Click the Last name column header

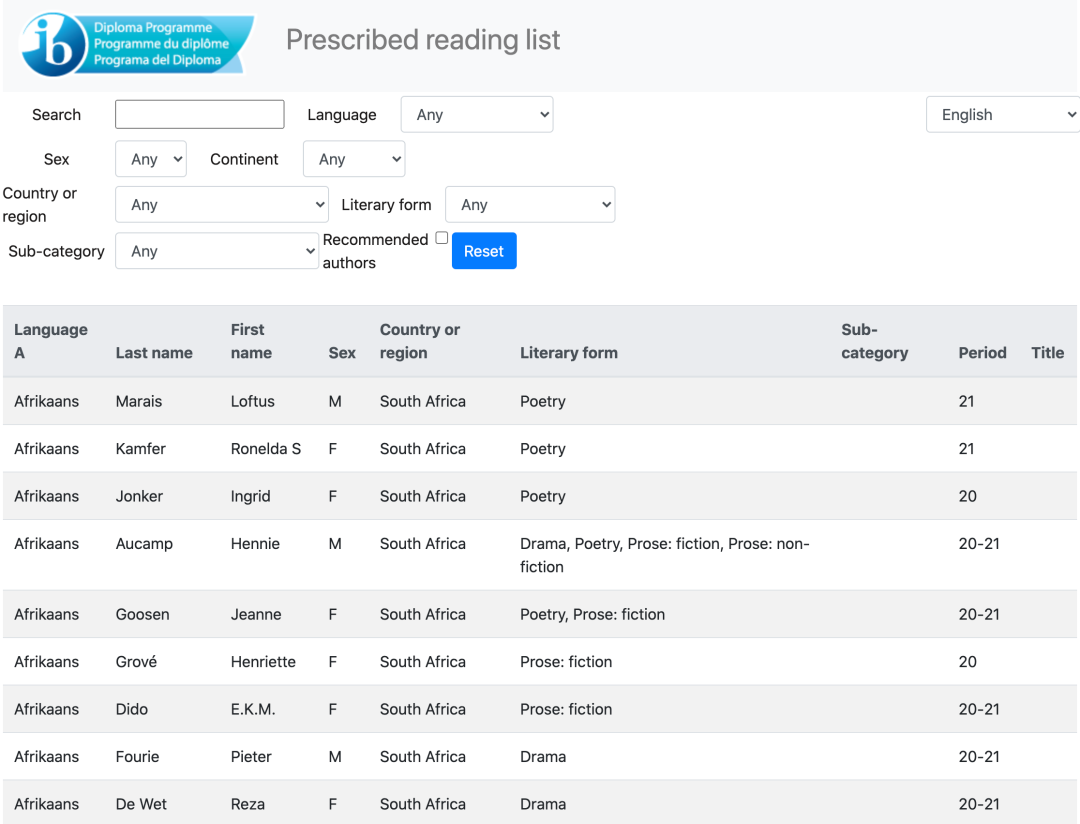click(154, 353)
